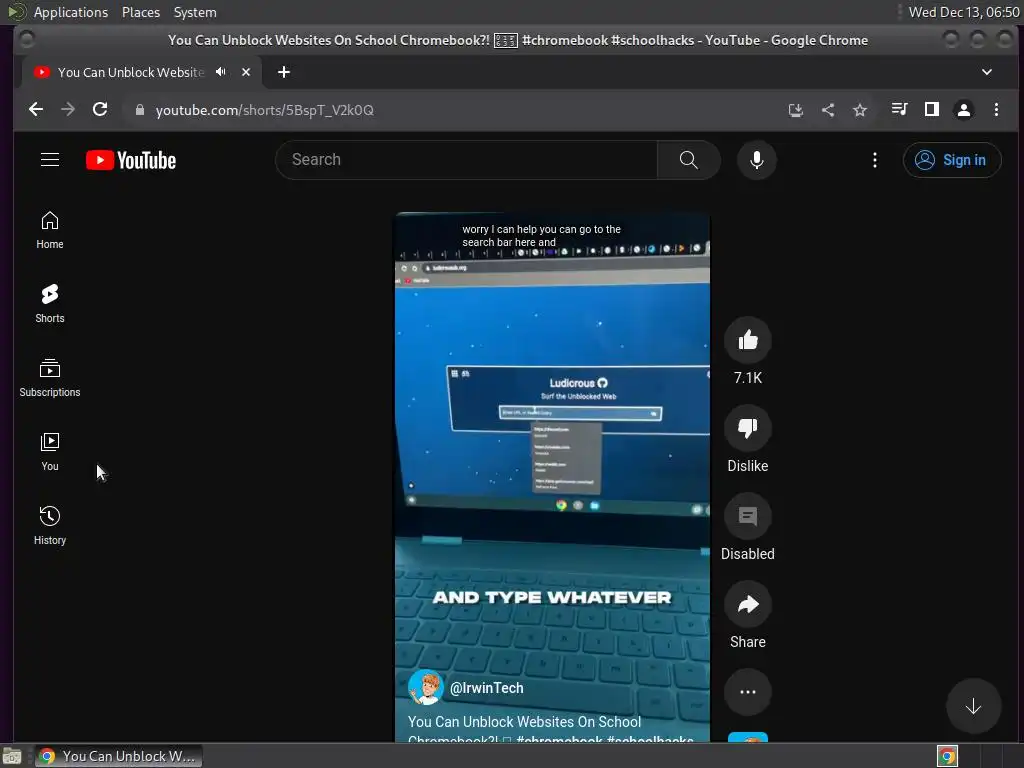Click the search magnifier button
1024x768 pixels.
point(688,160)
